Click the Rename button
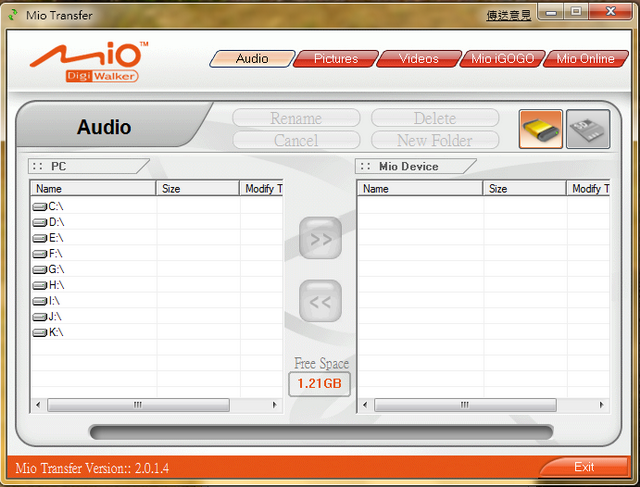640x487 pixels. [296, 118]
